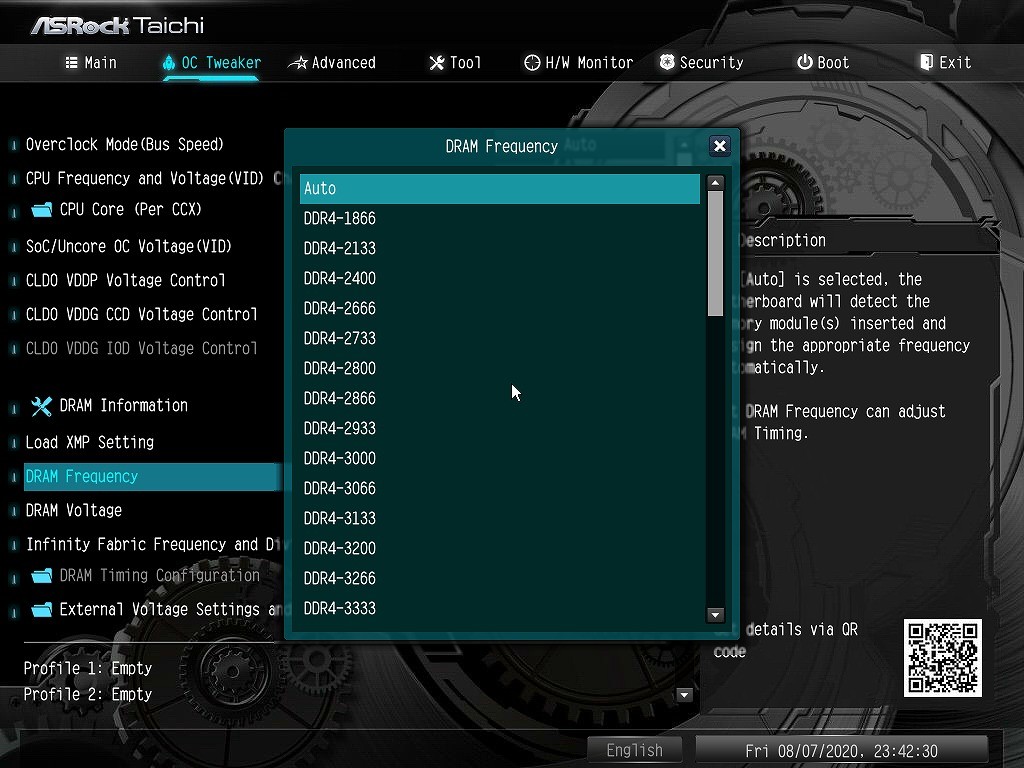Viewport: 1024px width, 768px height.
Task: Select CLDO VDDG CCD Voltage Control
Action: click(x=142, y=314)
